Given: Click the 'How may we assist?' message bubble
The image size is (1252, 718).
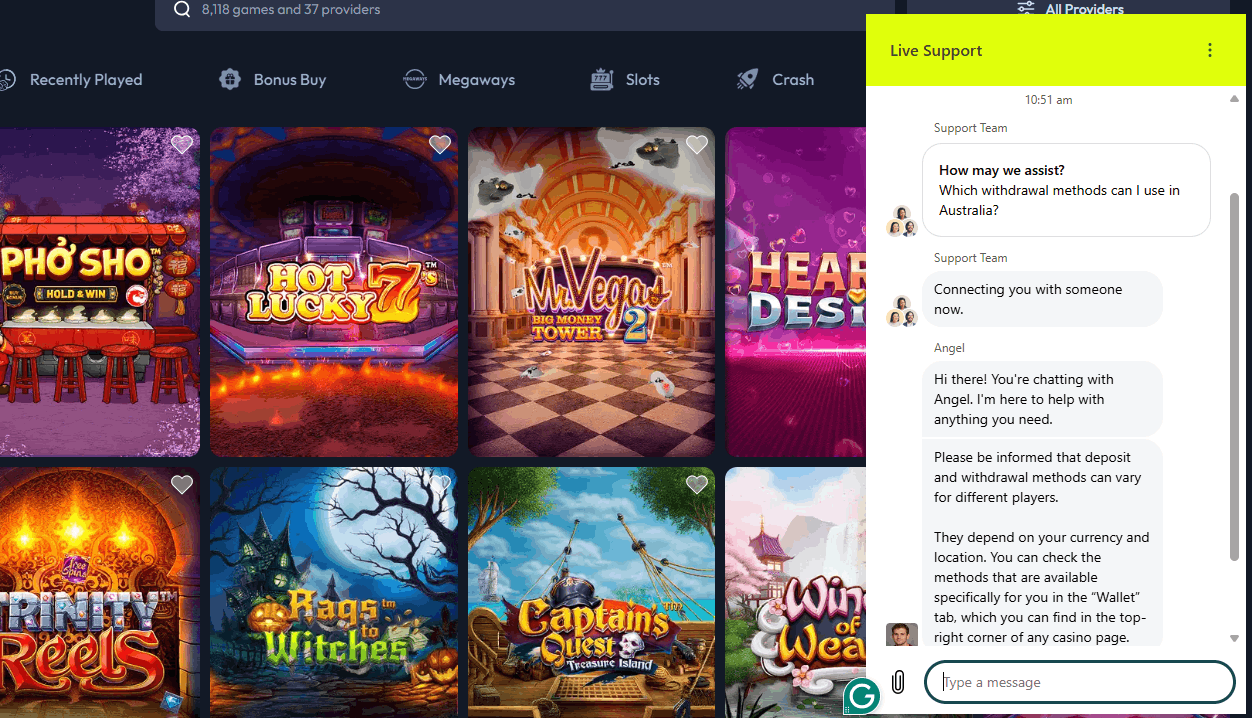Looking at the screenshot, I should point(1066,190).
